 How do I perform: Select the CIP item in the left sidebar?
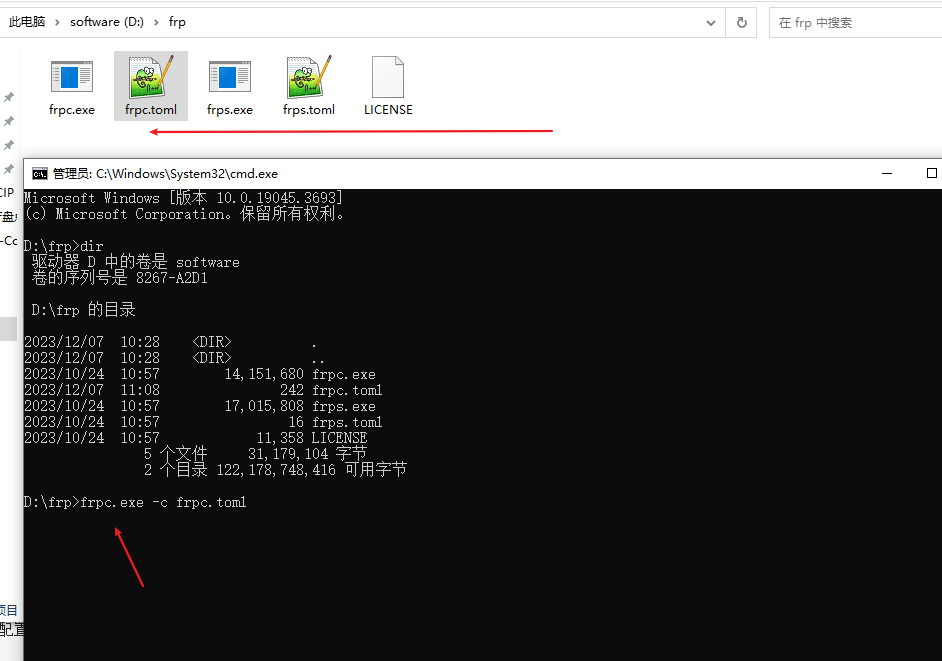pyautogui.click(x=7, y=192)
